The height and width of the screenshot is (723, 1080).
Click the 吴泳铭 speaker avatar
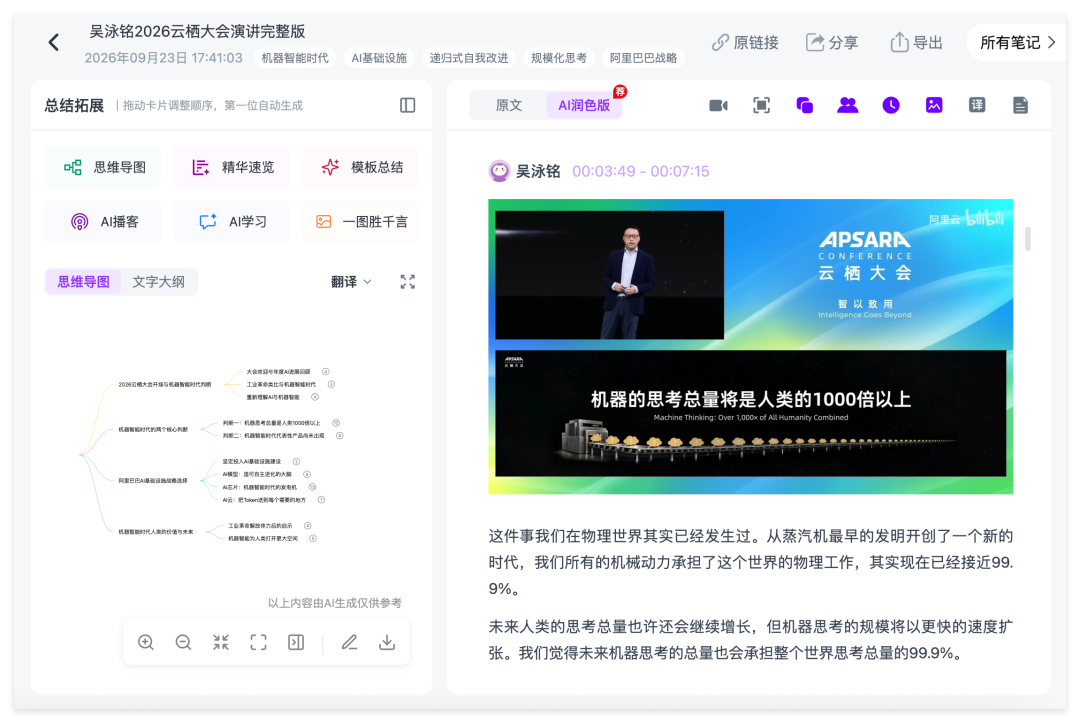pyautogui.click(x=499, y=171)
